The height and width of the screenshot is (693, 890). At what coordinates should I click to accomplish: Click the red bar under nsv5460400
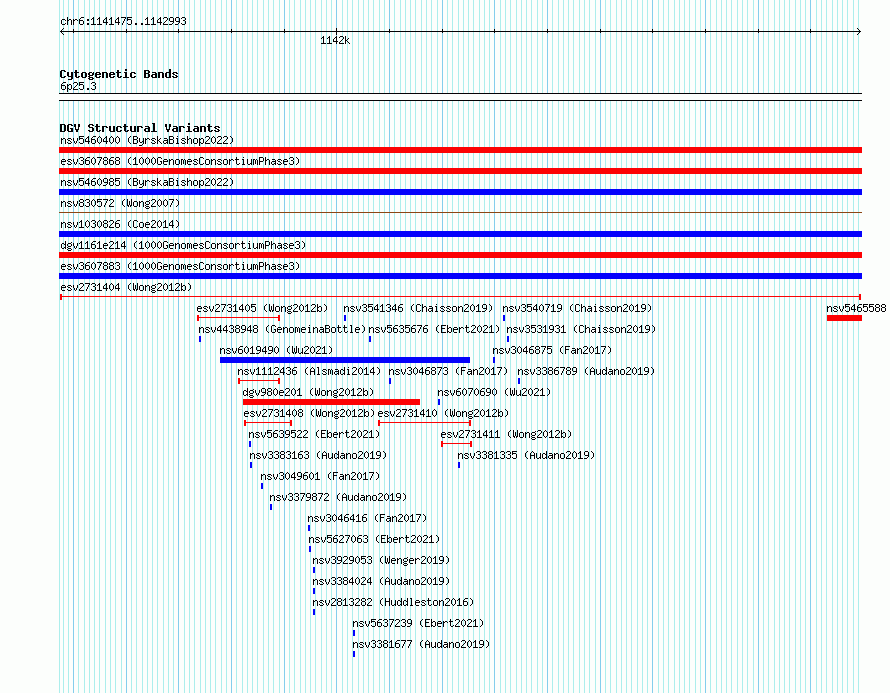pyautogui.click(x=460, y=150)
